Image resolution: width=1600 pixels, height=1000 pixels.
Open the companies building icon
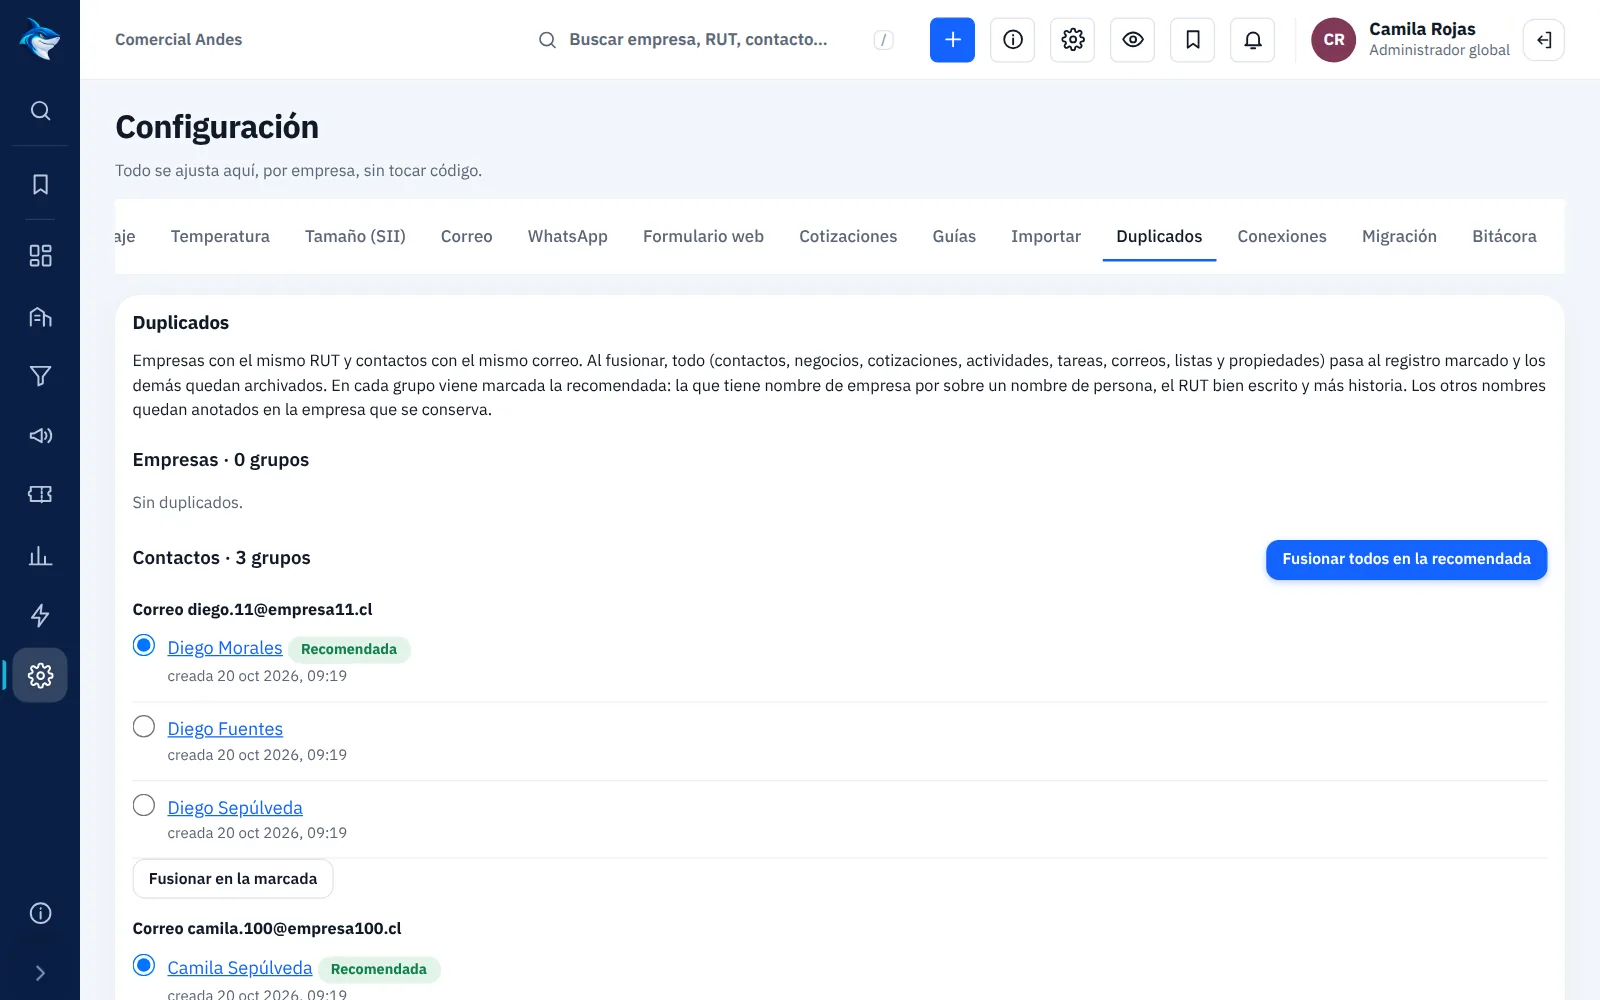[40, 317]
